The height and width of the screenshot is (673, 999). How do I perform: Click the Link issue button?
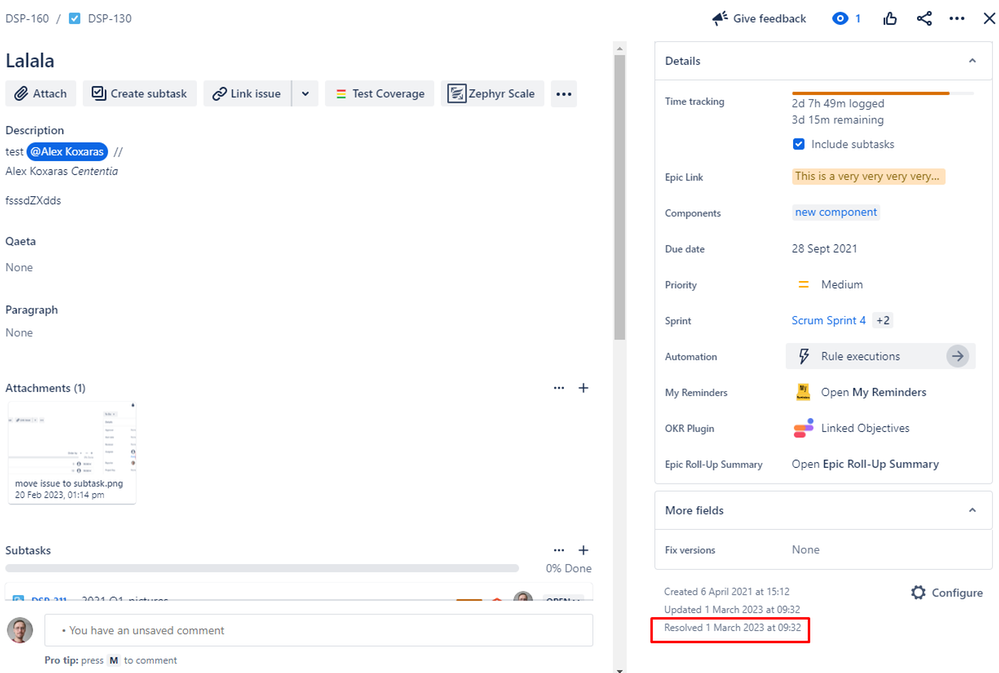[x=247, y=94]
